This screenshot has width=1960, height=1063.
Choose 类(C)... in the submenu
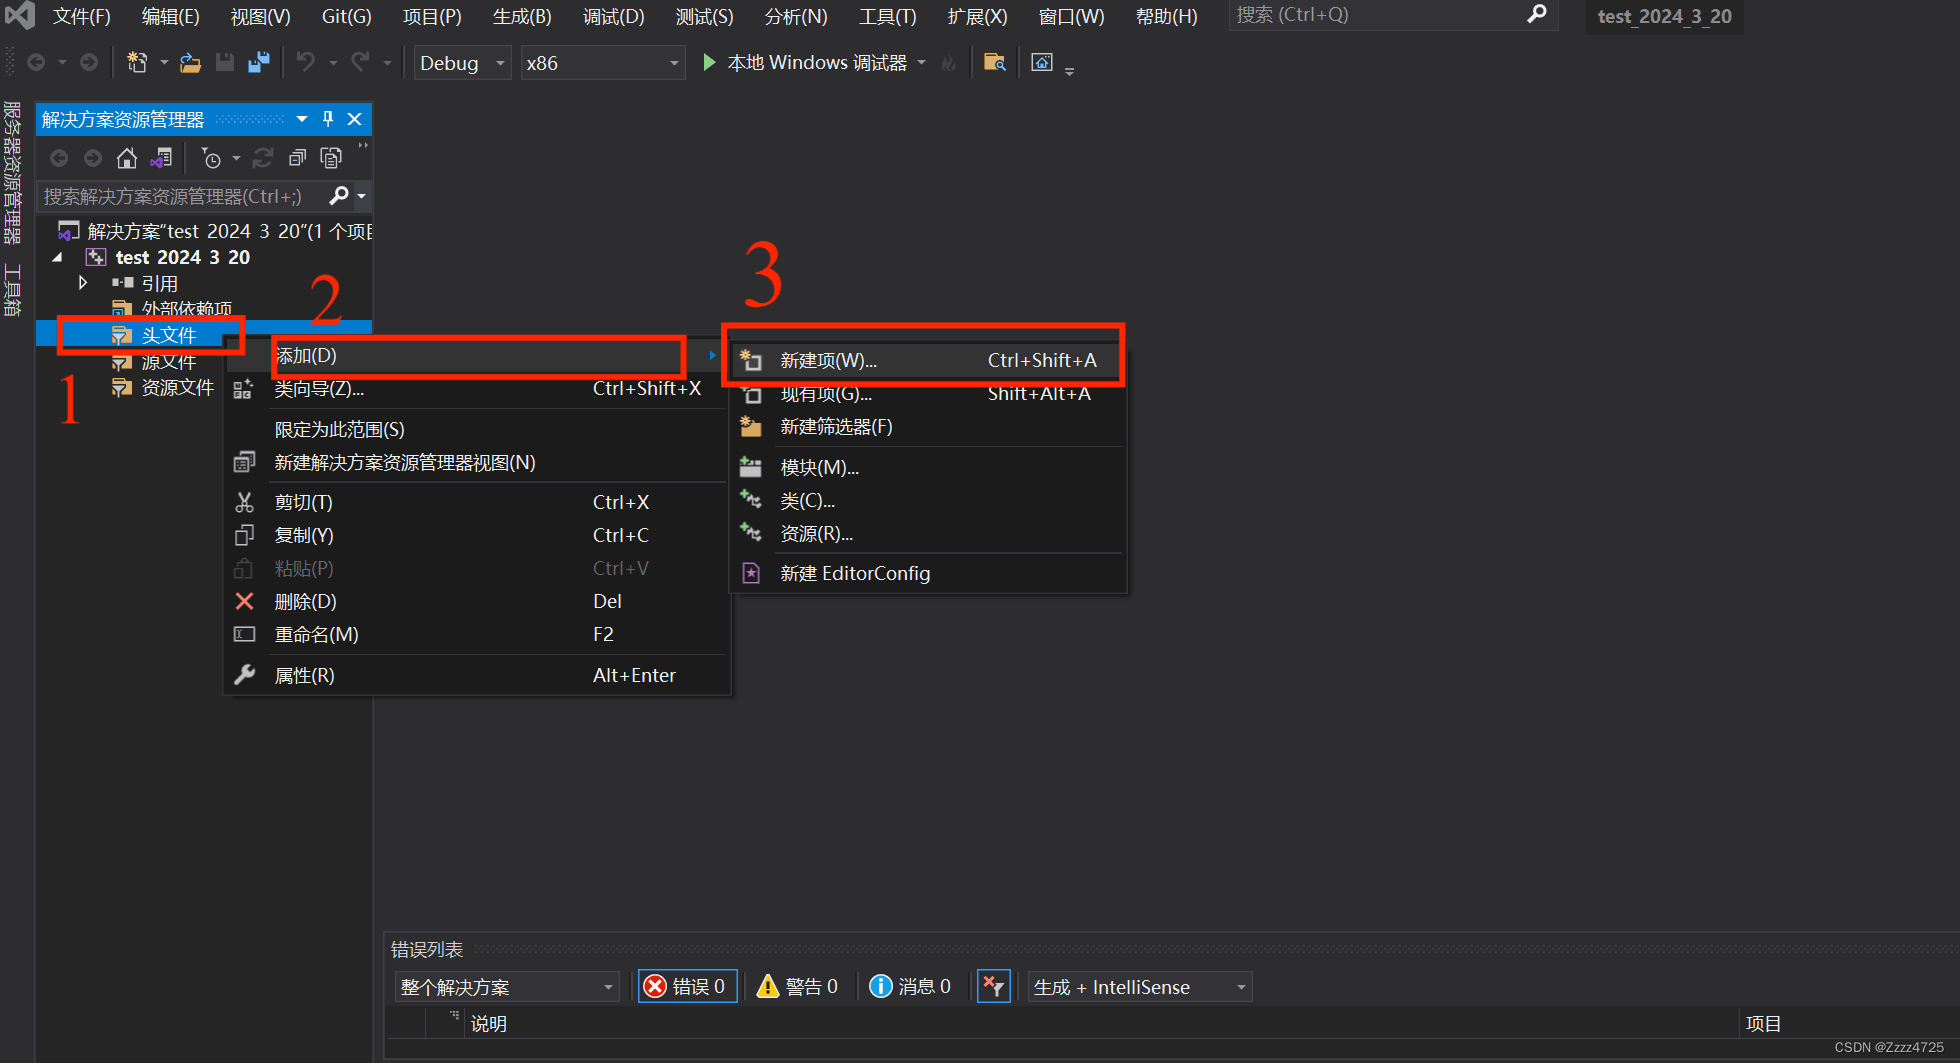(x=928, y=500)
